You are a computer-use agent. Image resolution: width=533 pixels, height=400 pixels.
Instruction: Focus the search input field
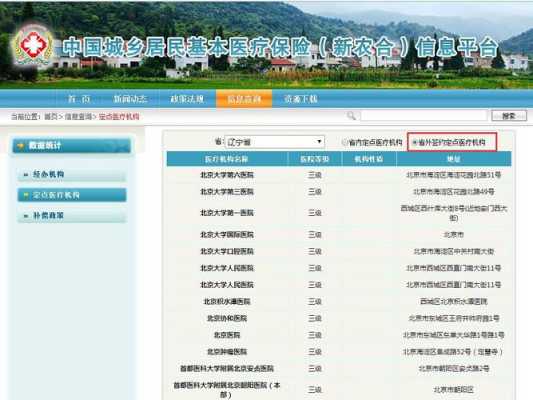point(424,116)
